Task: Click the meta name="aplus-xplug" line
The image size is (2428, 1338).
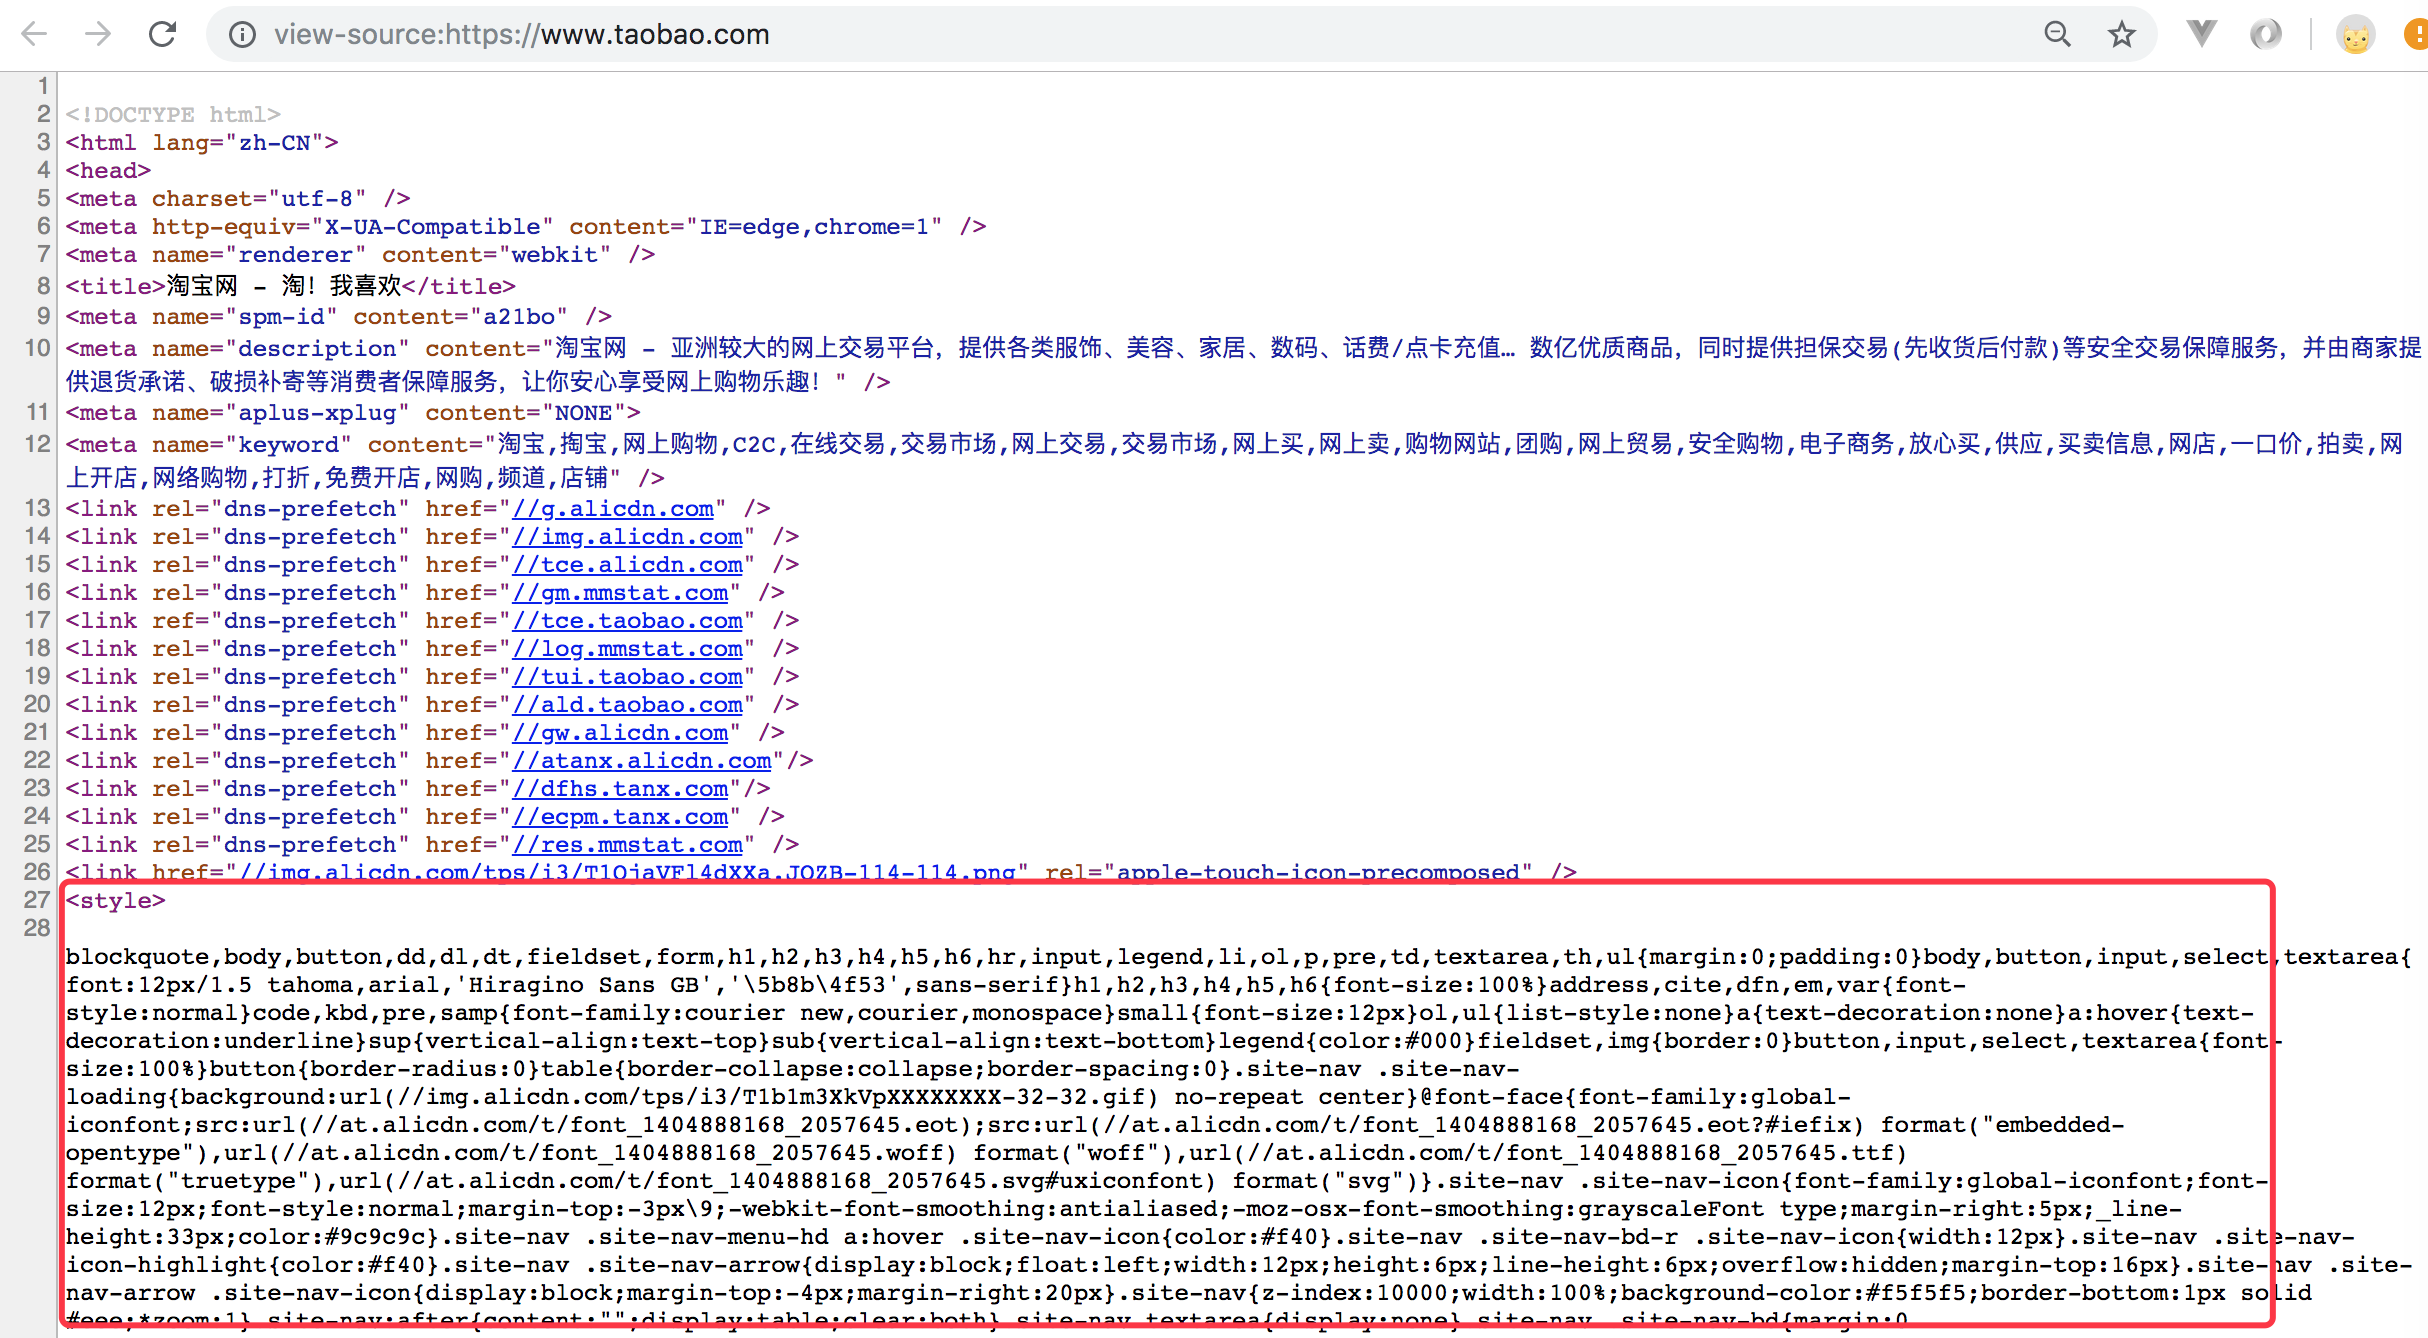Action: click(x=353, y=413)
